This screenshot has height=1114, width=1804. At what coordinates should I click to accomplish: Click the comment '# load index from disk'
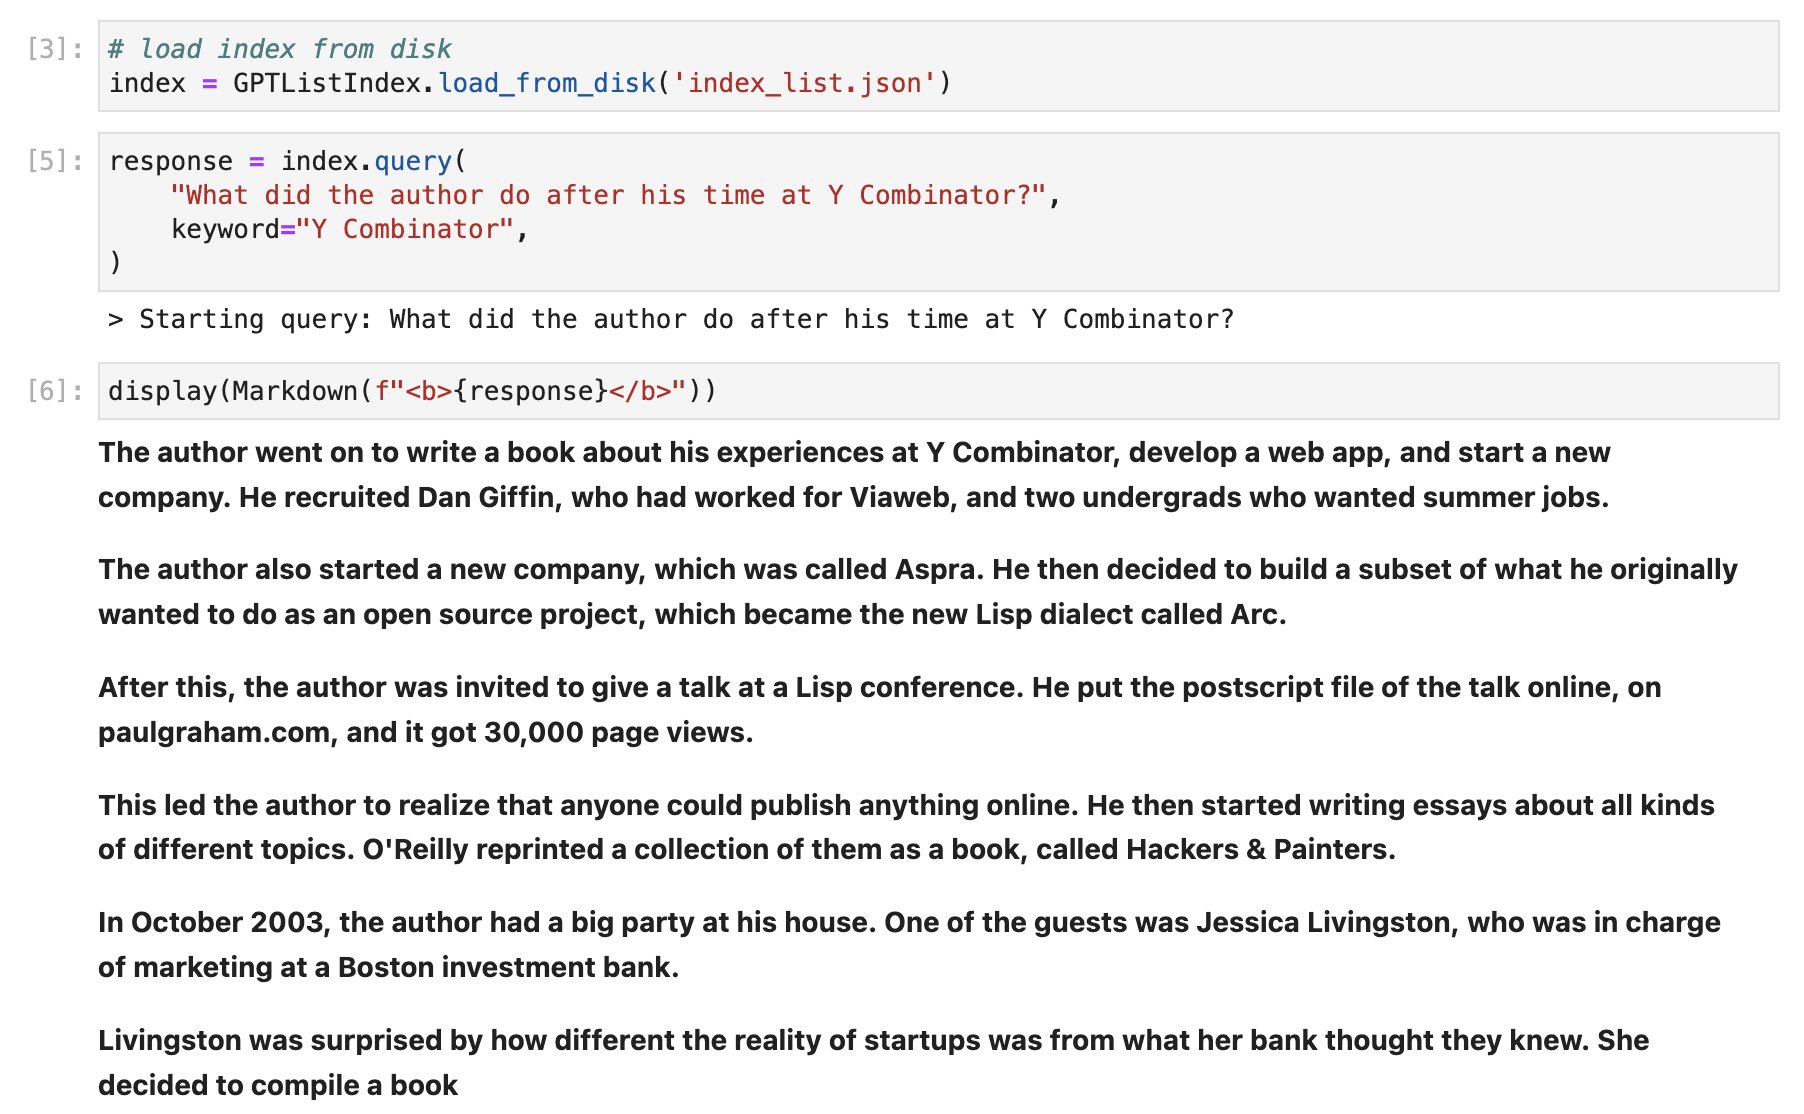click(280, 48)
